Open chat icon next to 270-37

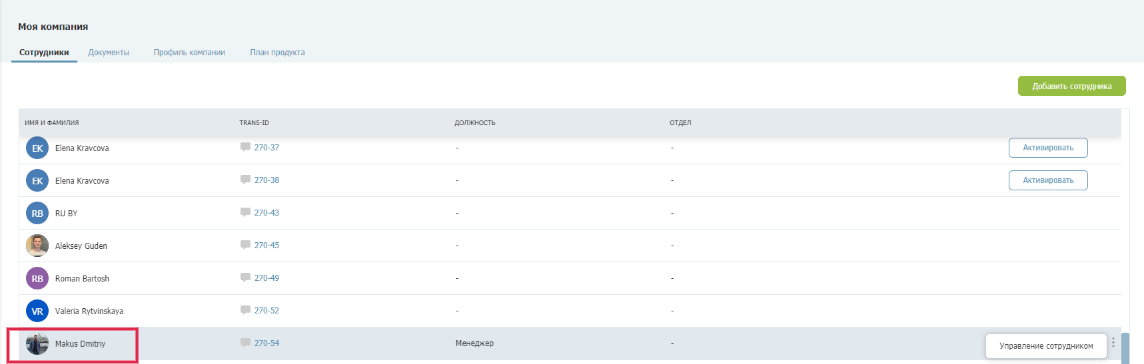(245, 147)
